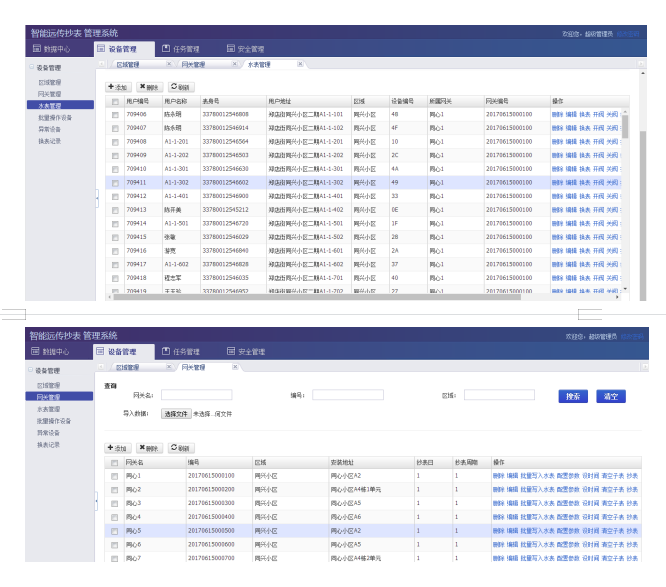
Task: Click the water meter table vertical scrollbar thumb
Action: pyautogui.click(x=625, y=127)
